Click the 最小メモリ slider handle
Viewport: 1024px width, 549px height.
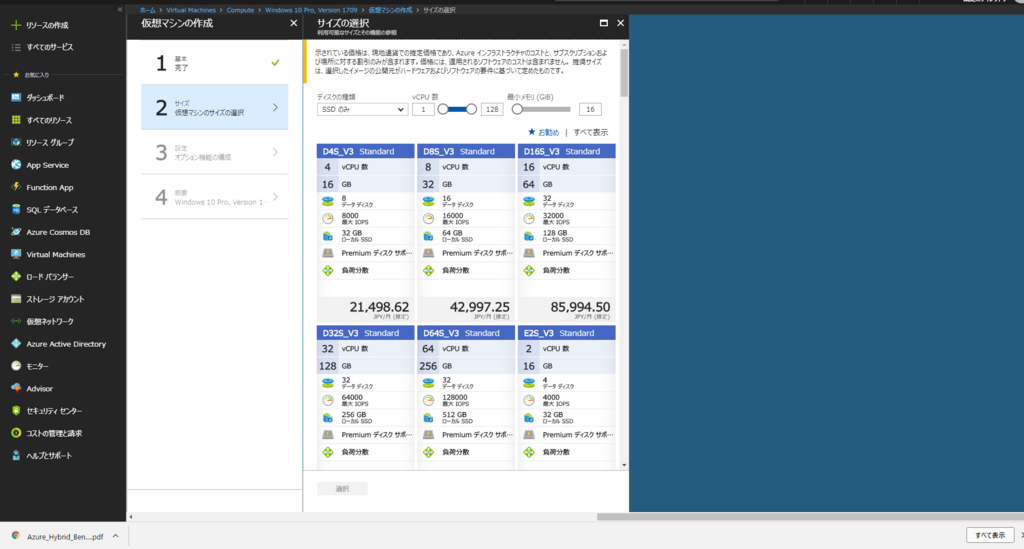pyautogui.click(x=517, y=109)
